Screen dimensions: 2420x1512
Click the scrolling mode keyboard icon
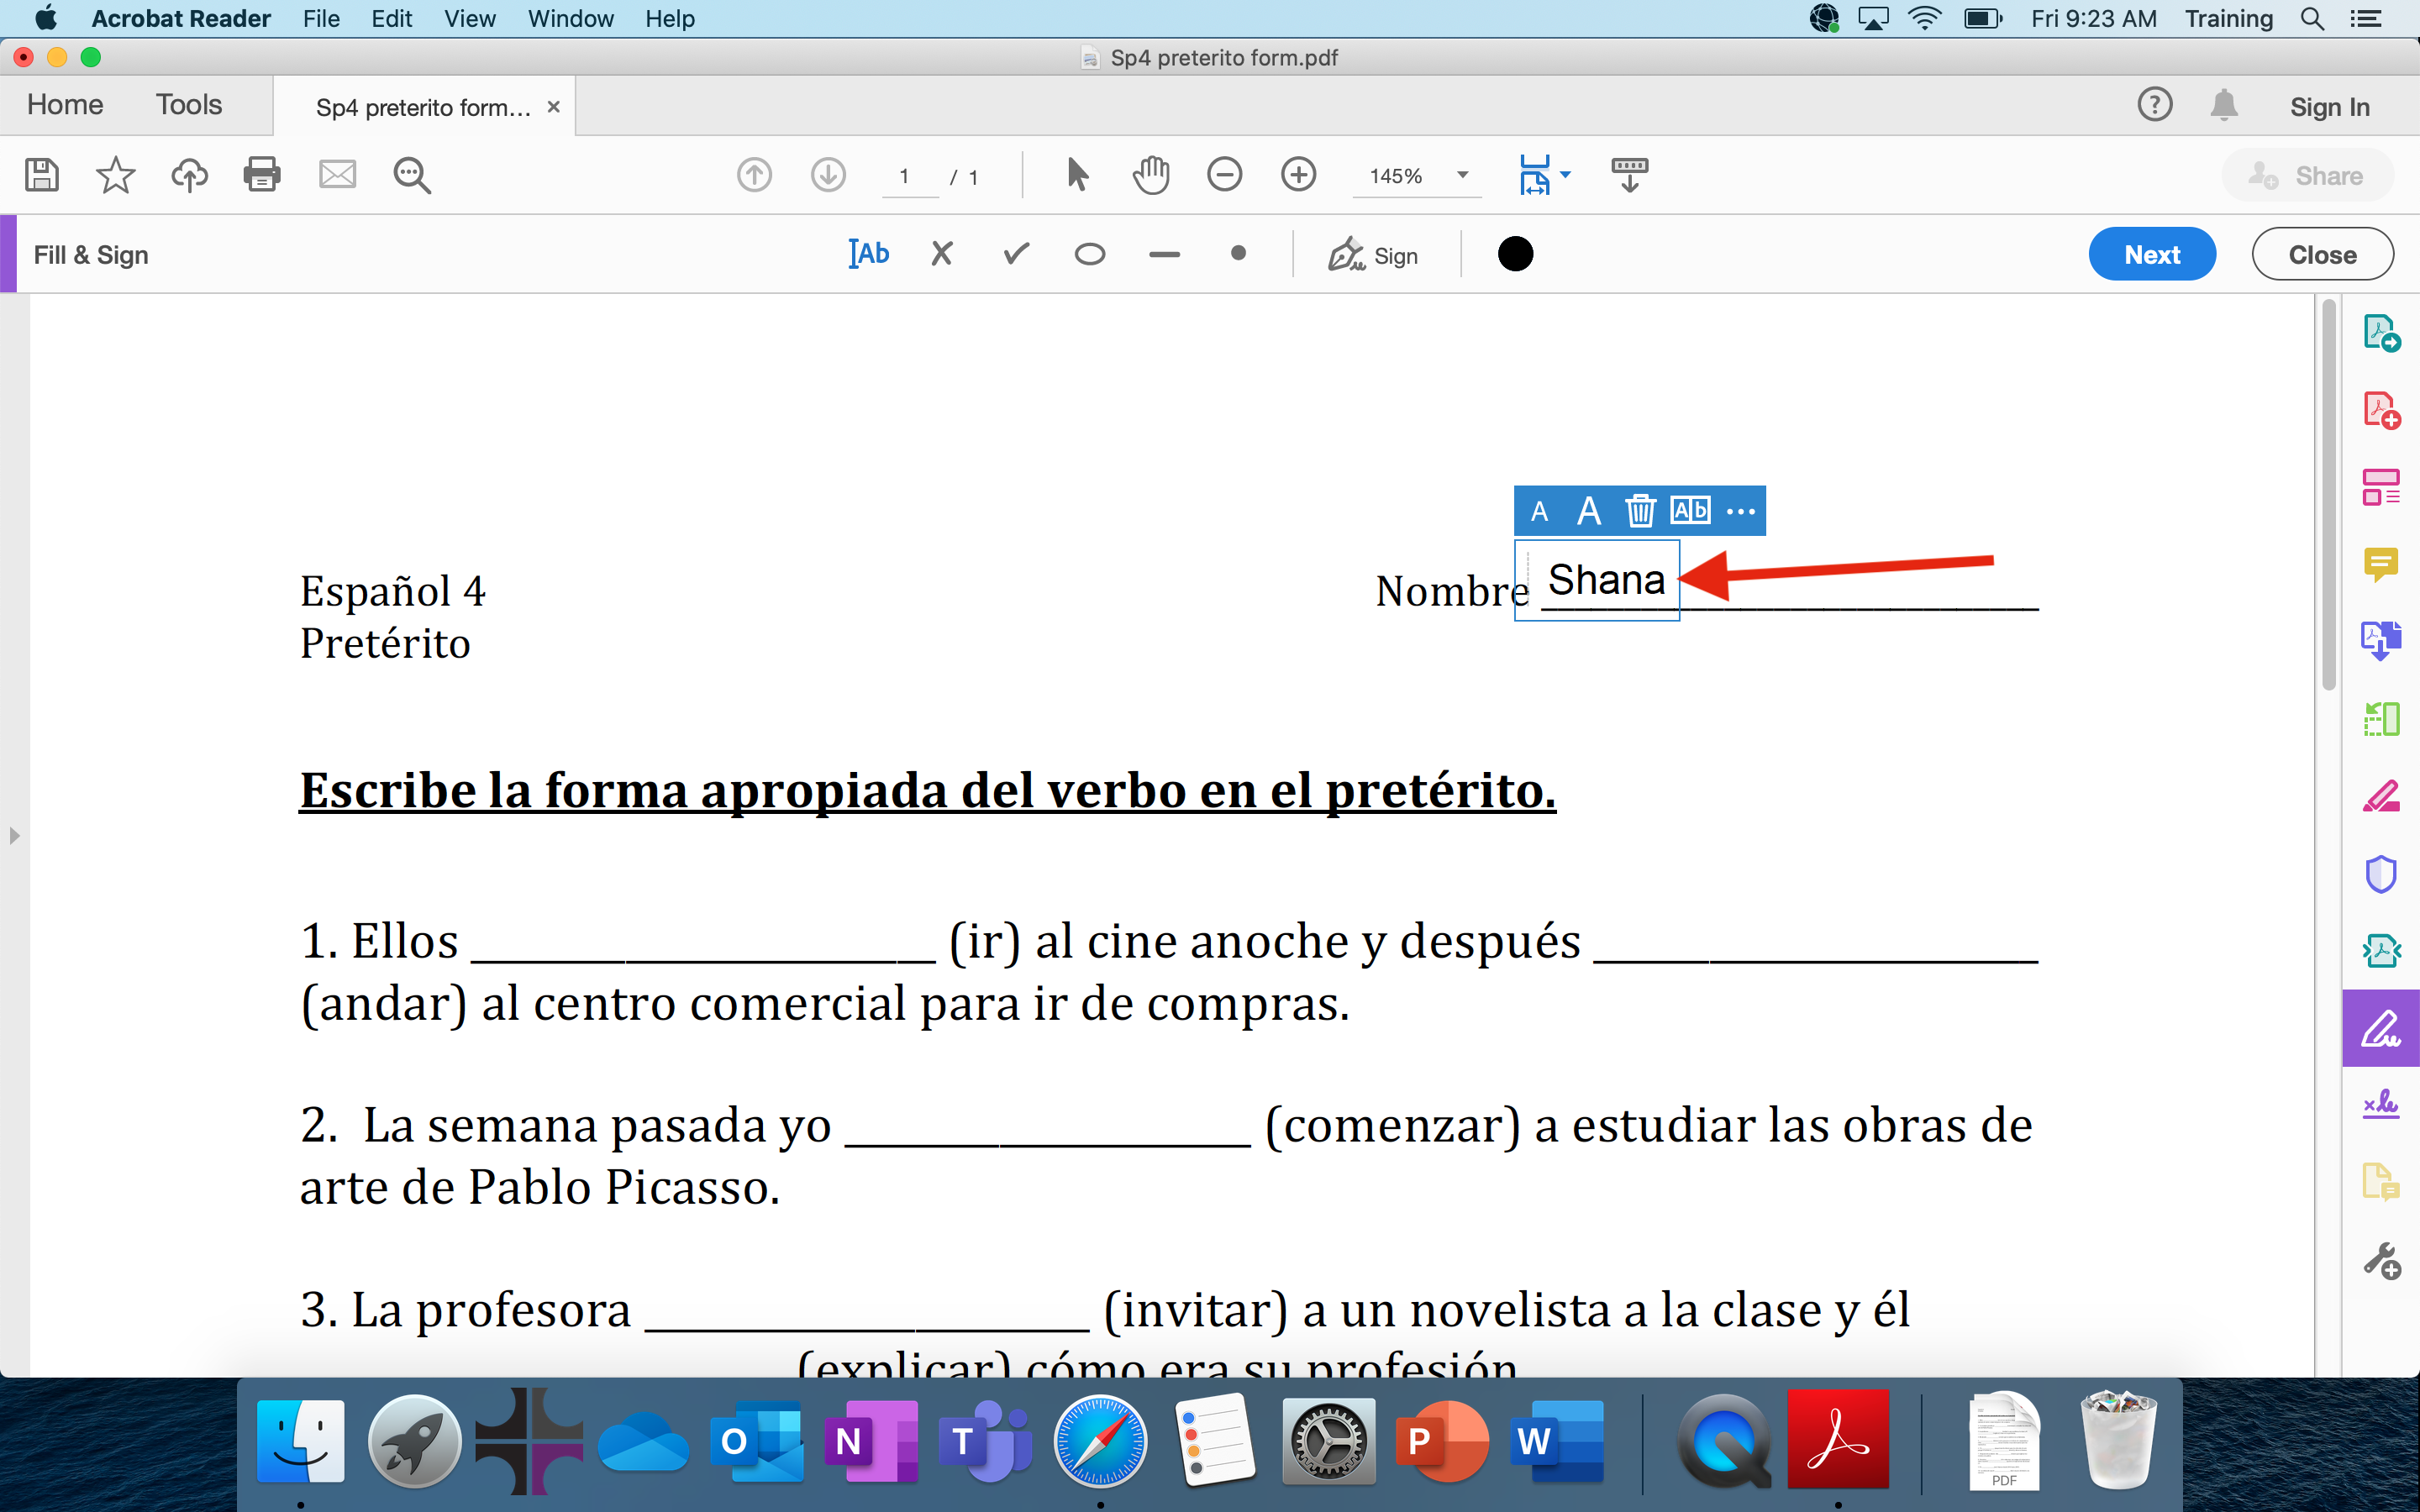click(1630, 175)
